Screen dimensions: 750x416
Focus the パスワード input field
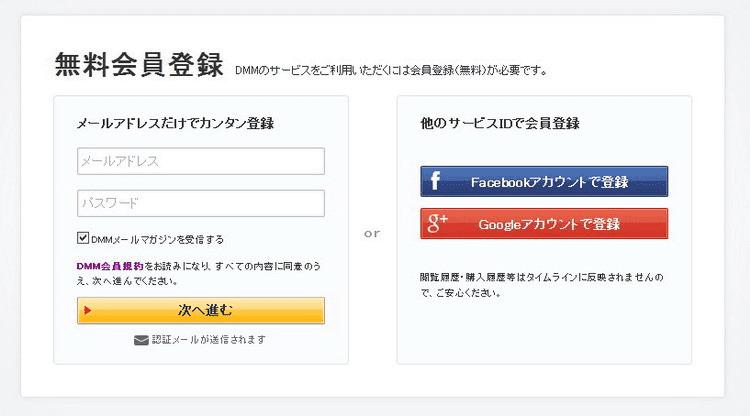click(x=200, y=203)
